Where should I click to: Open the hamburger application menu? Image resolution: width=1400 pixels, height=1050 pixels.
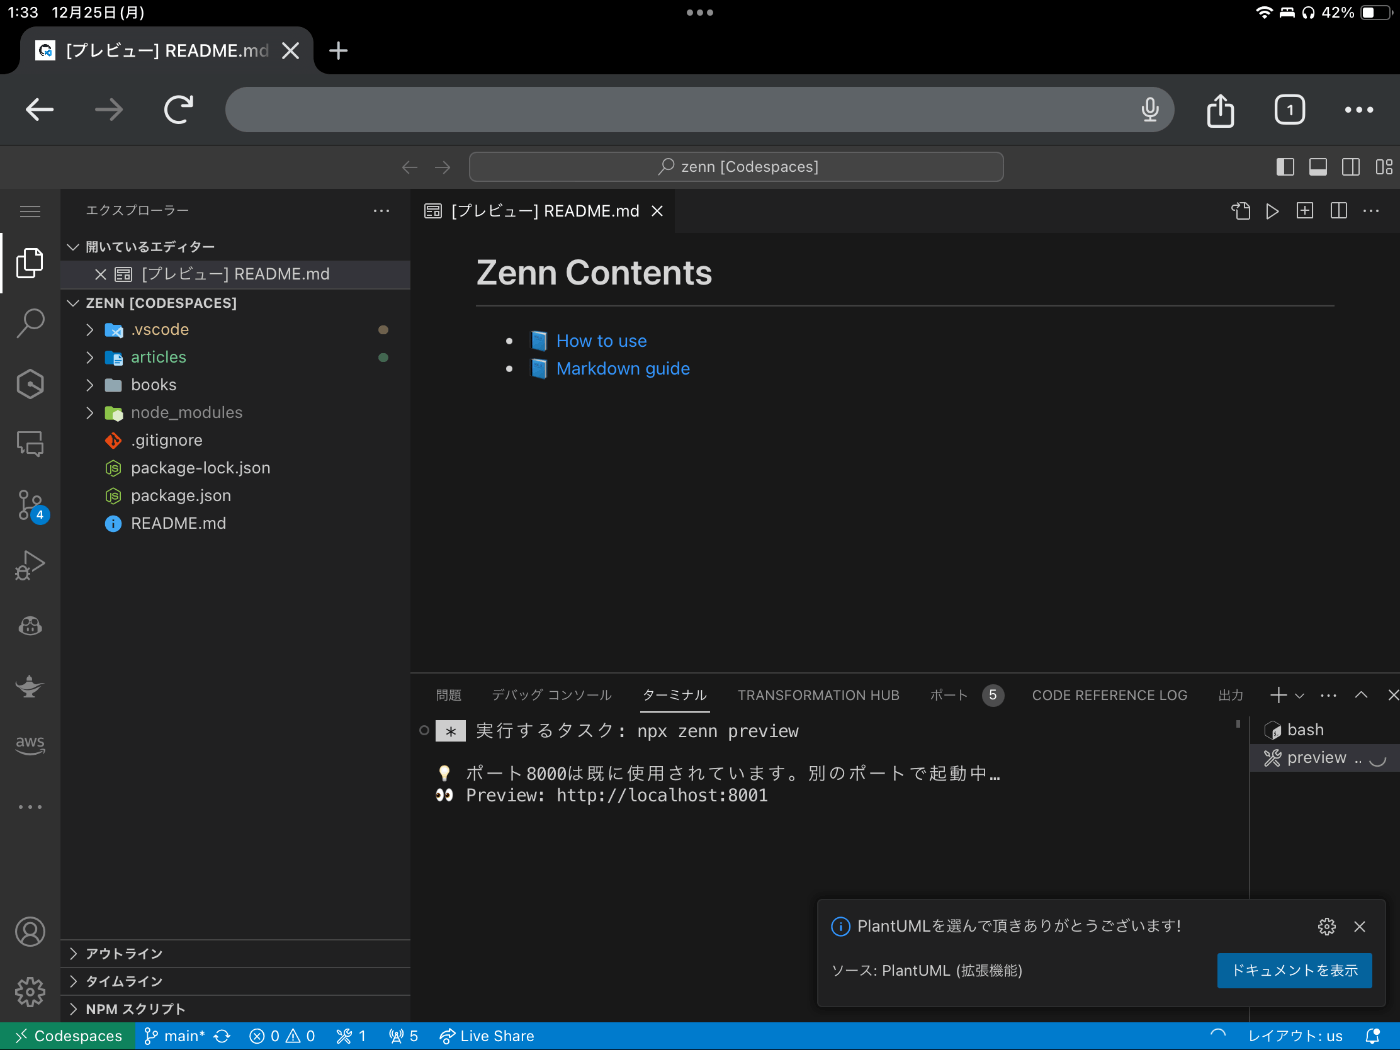point(30,211)
